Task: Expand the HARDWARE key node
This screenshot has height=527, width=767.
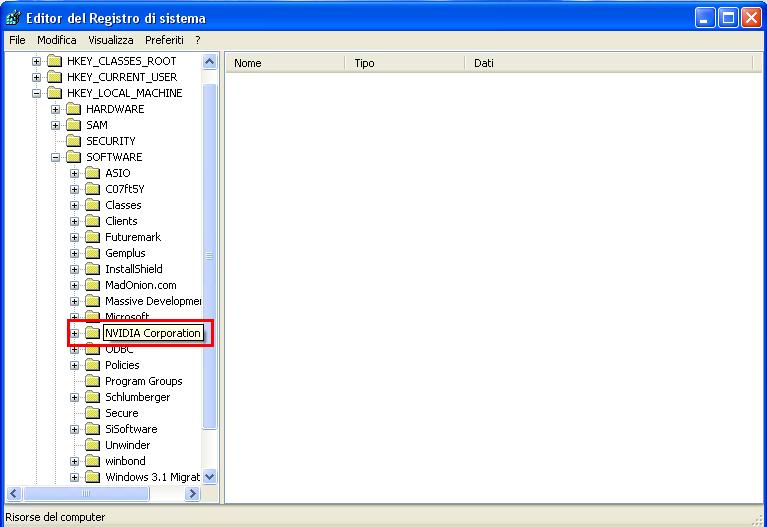Action: (x=56, y=109)
